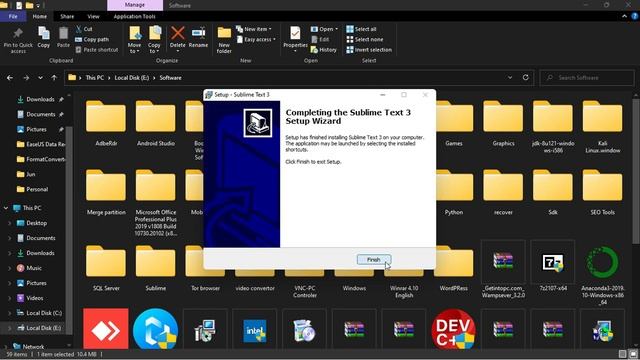Select the AdbeRdr folder
This screenshot has width=640, height=360.
[106, 123]
